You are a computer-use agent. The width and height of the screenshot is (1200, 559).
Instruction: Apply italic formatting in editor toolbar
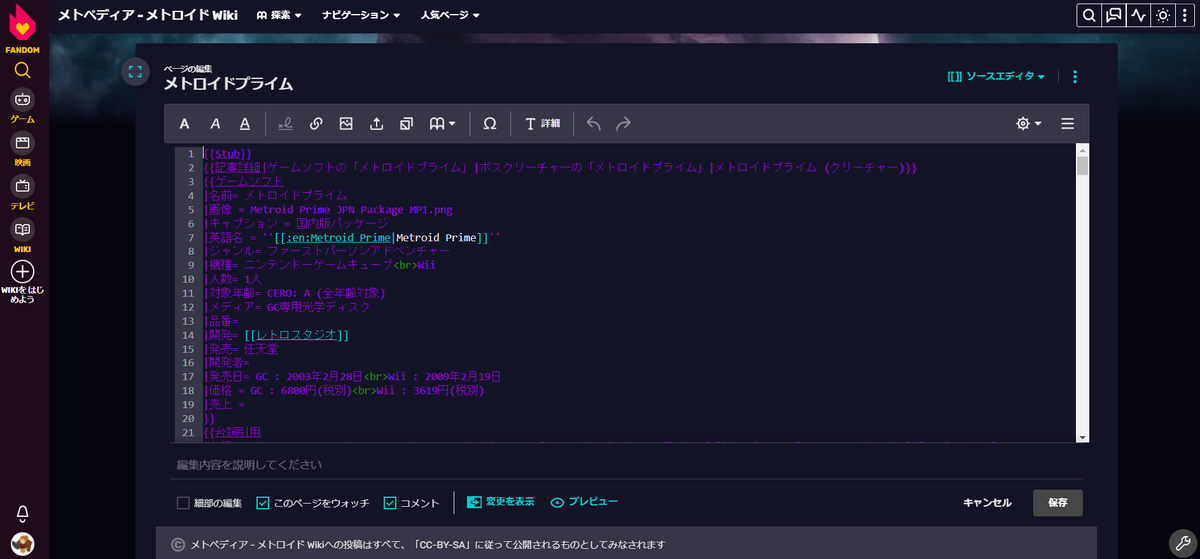(x=215, y=124)
